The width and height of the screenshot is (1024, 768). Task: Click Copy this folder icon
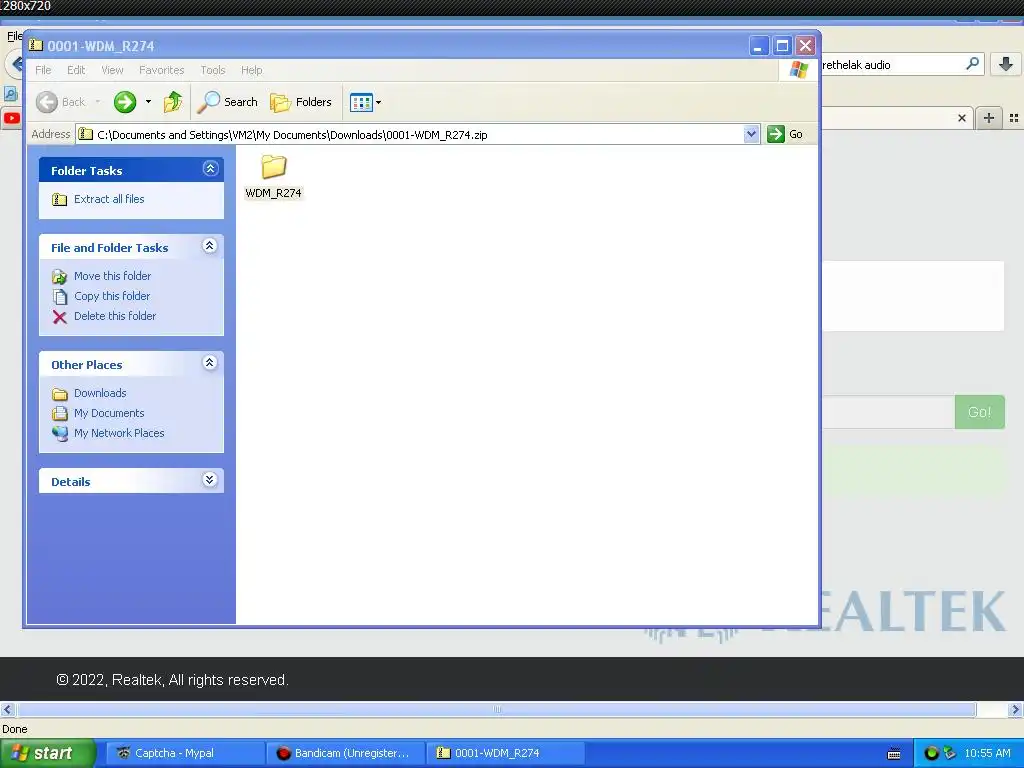click(x=59, y=296)
